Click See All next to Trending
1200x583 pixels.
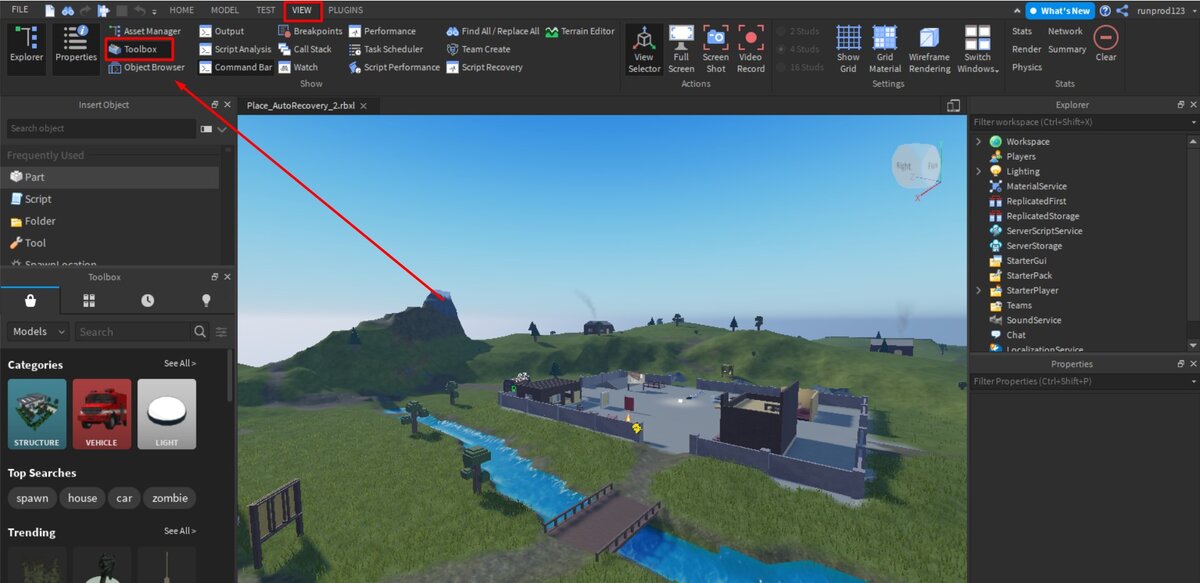[x=180, y=531]
